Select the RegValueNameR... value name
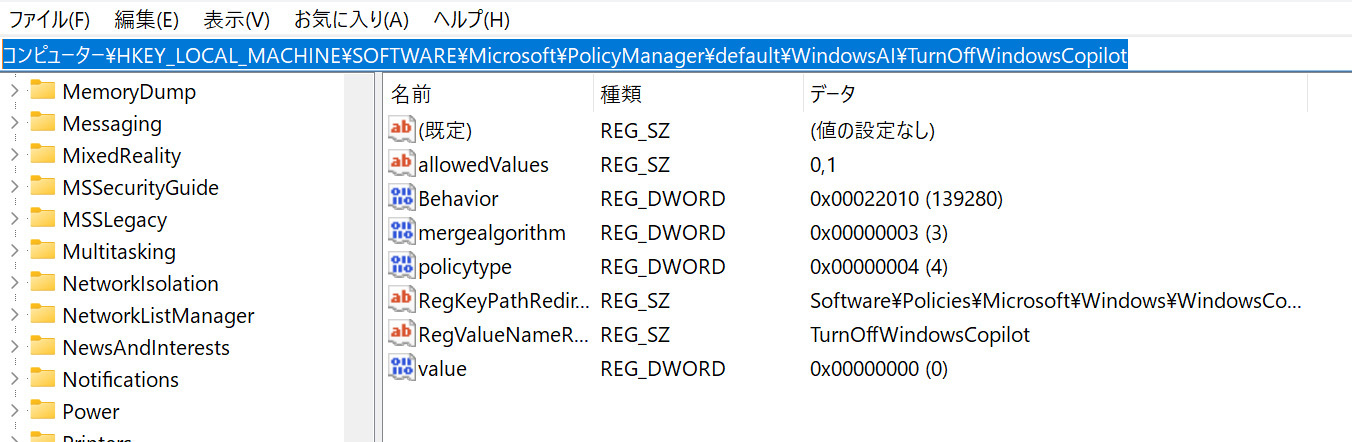This screenshot has height=442, width=1352. tap(504, 335)
